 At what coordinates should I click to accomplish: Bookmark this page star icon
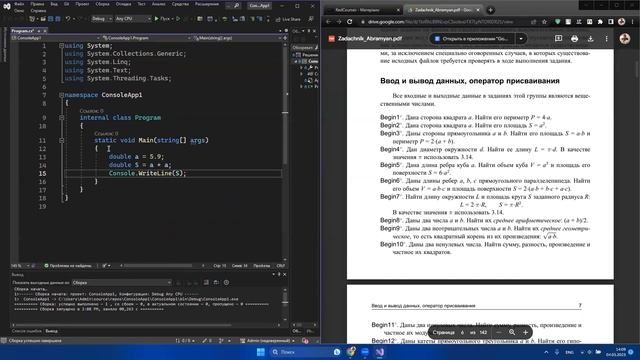(x=544, y=22)
